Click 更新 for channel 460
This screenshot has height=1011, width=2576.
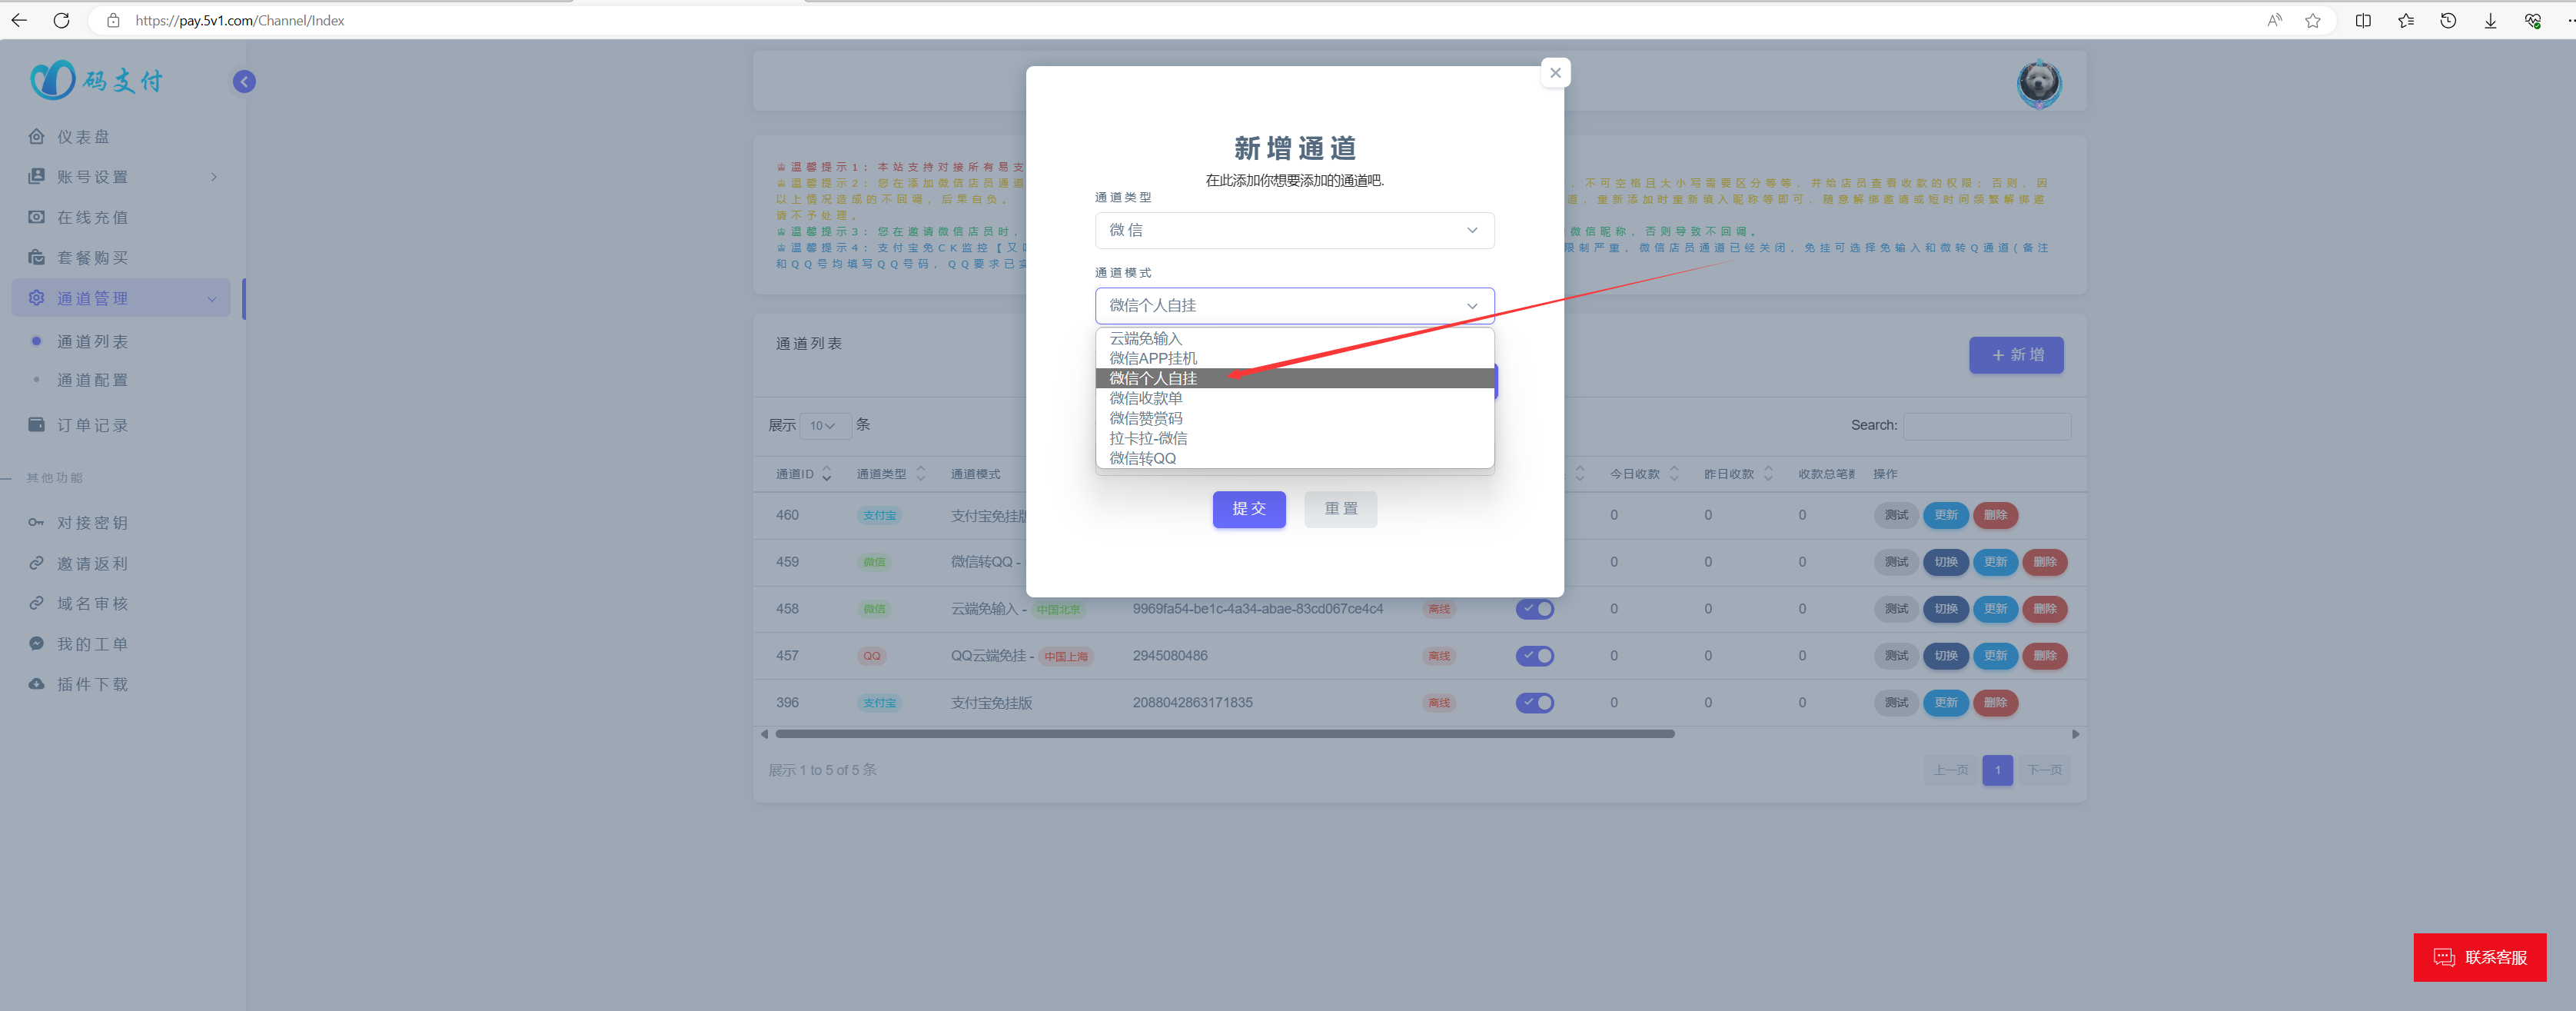(1945, 515)
